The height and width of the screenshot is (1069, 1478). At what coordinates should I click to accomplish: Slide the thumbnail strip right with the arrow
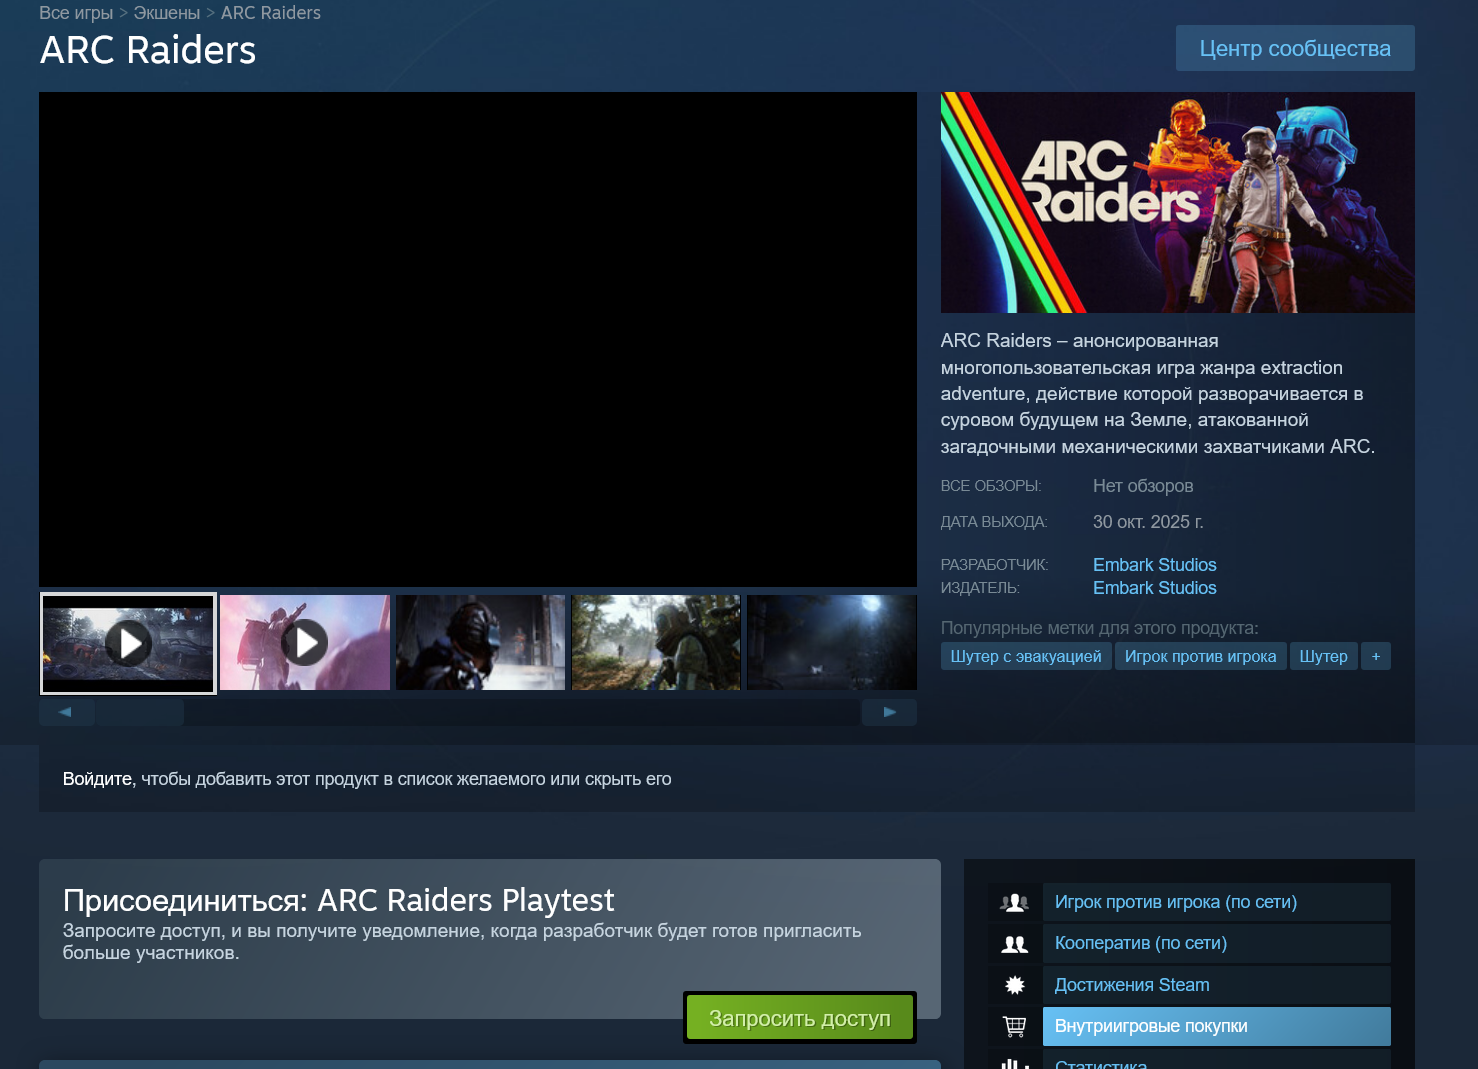(x=889, y=712)
